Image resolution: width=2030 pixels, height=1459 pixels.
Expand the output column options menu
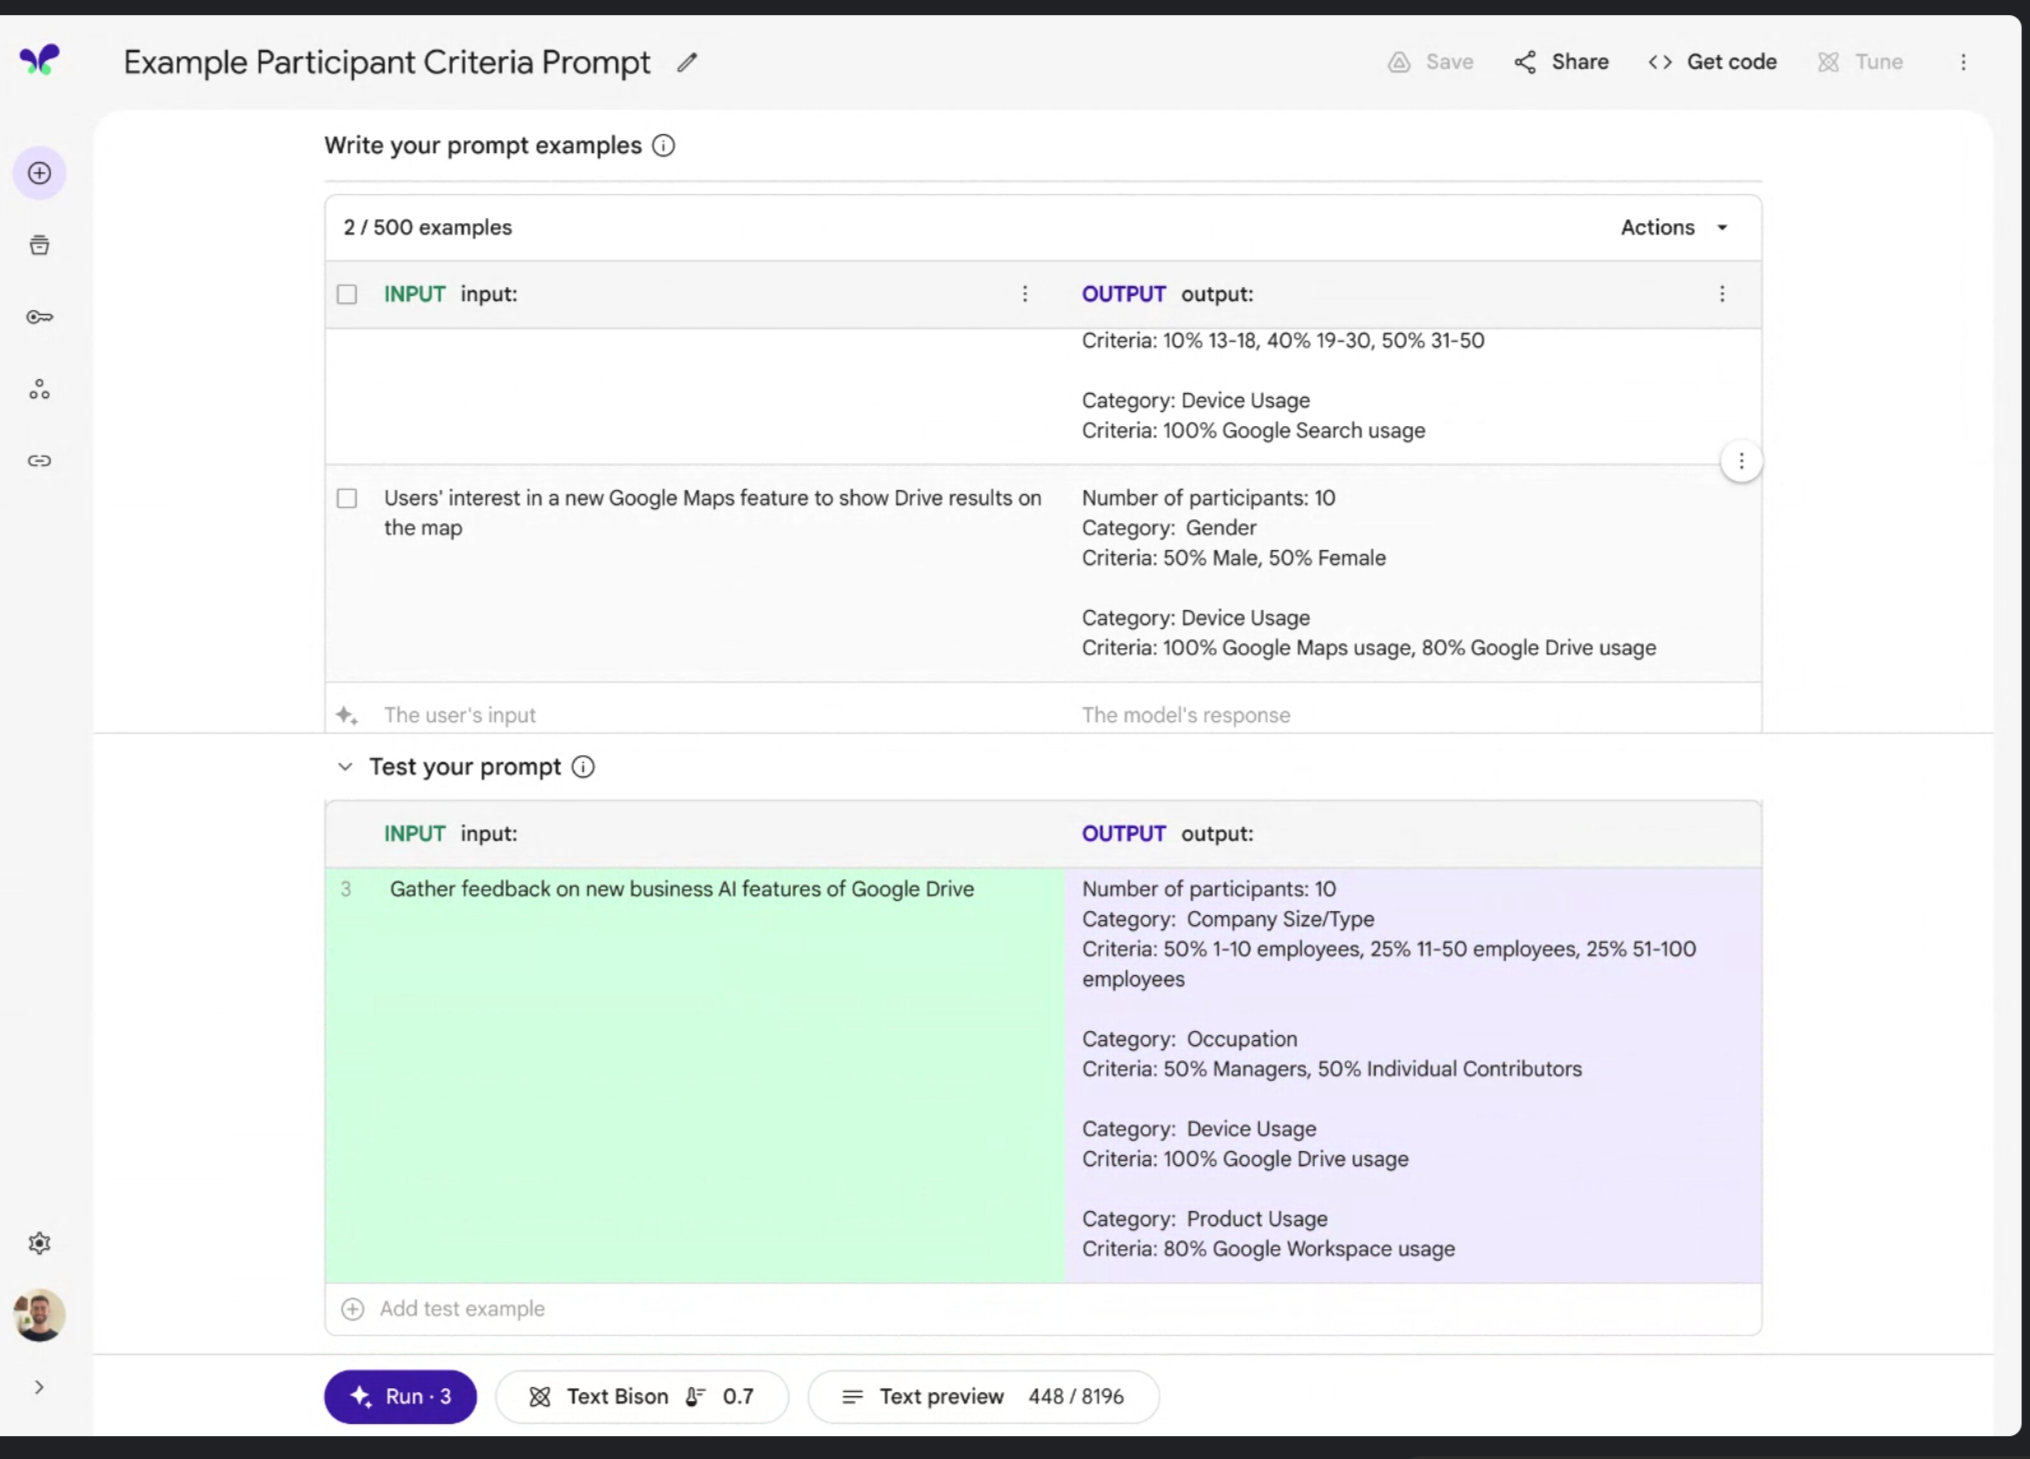pos(1723,293)
